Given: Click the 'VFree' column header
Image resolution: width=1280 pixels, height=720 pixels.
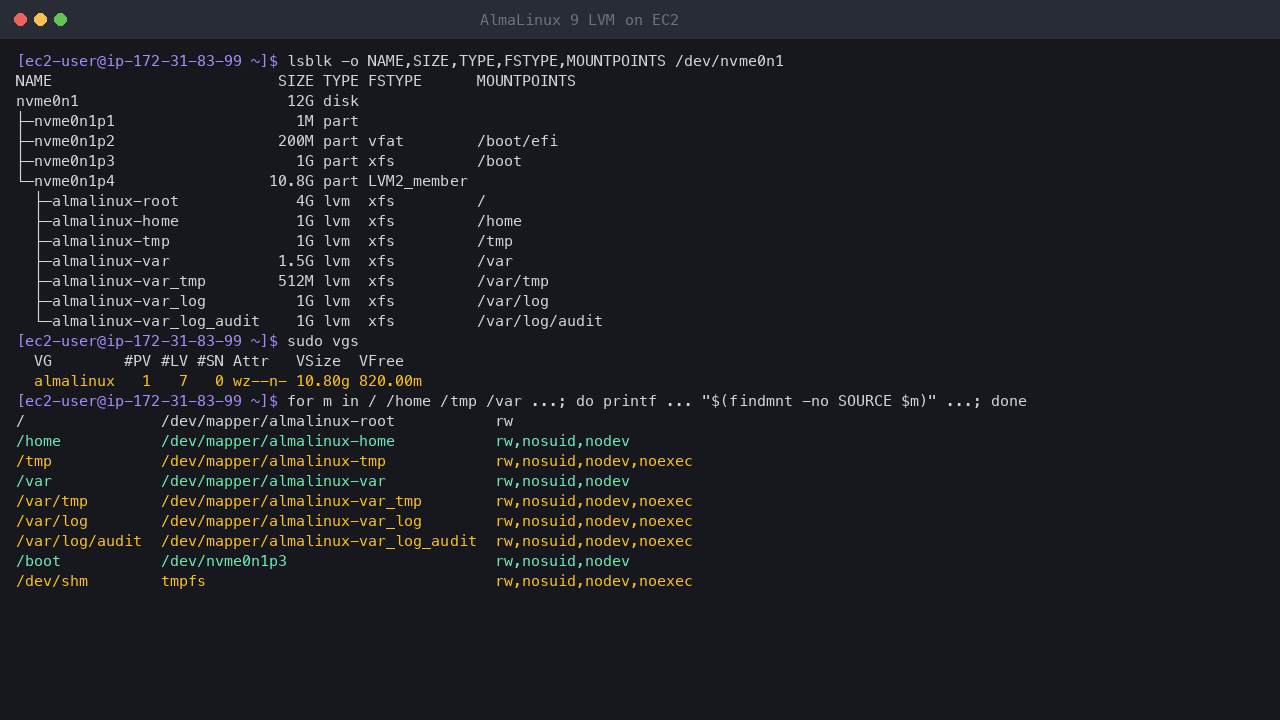Looking at the screenshot, I should point(381,361).
